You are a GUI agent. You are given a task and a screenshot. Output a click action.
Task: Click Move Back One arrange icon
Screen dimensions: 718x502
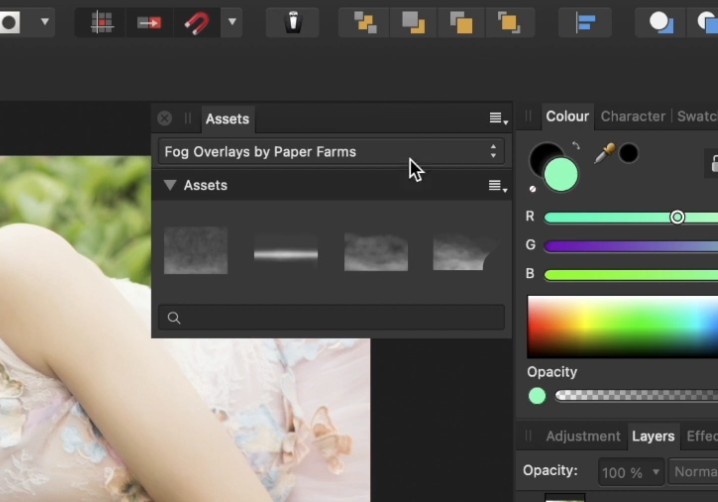coord(413,22)
